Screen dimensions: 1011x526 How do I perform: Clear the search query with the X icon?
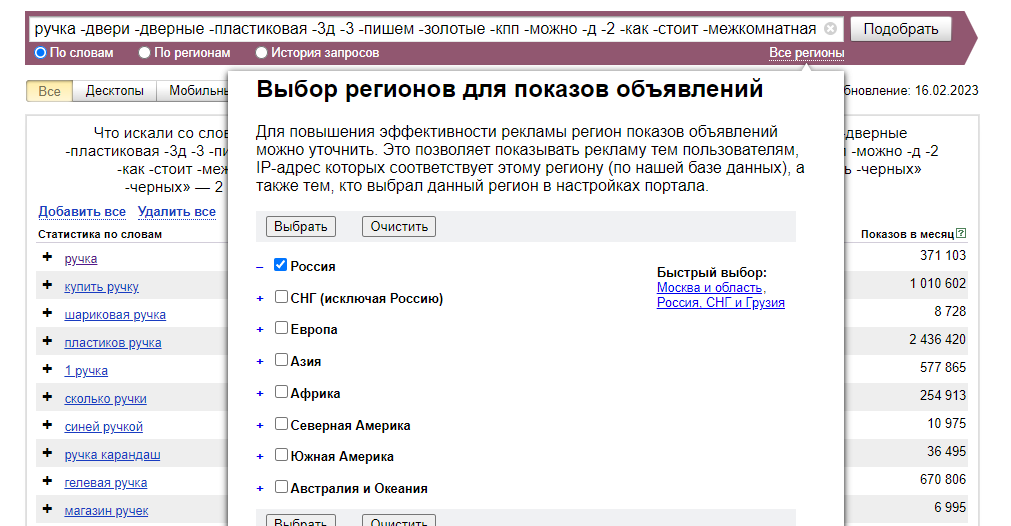[830, 28]
